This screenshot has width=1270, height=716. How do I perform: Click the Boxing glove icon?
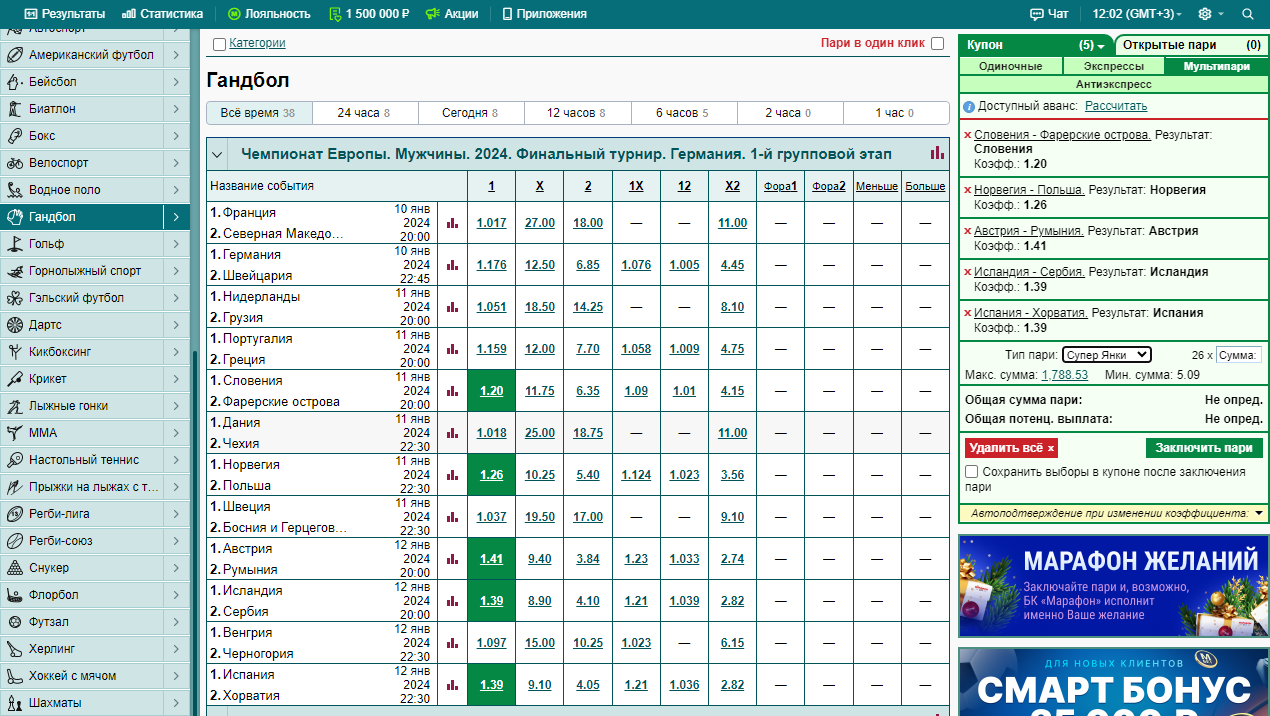click(x=14, y=136)
